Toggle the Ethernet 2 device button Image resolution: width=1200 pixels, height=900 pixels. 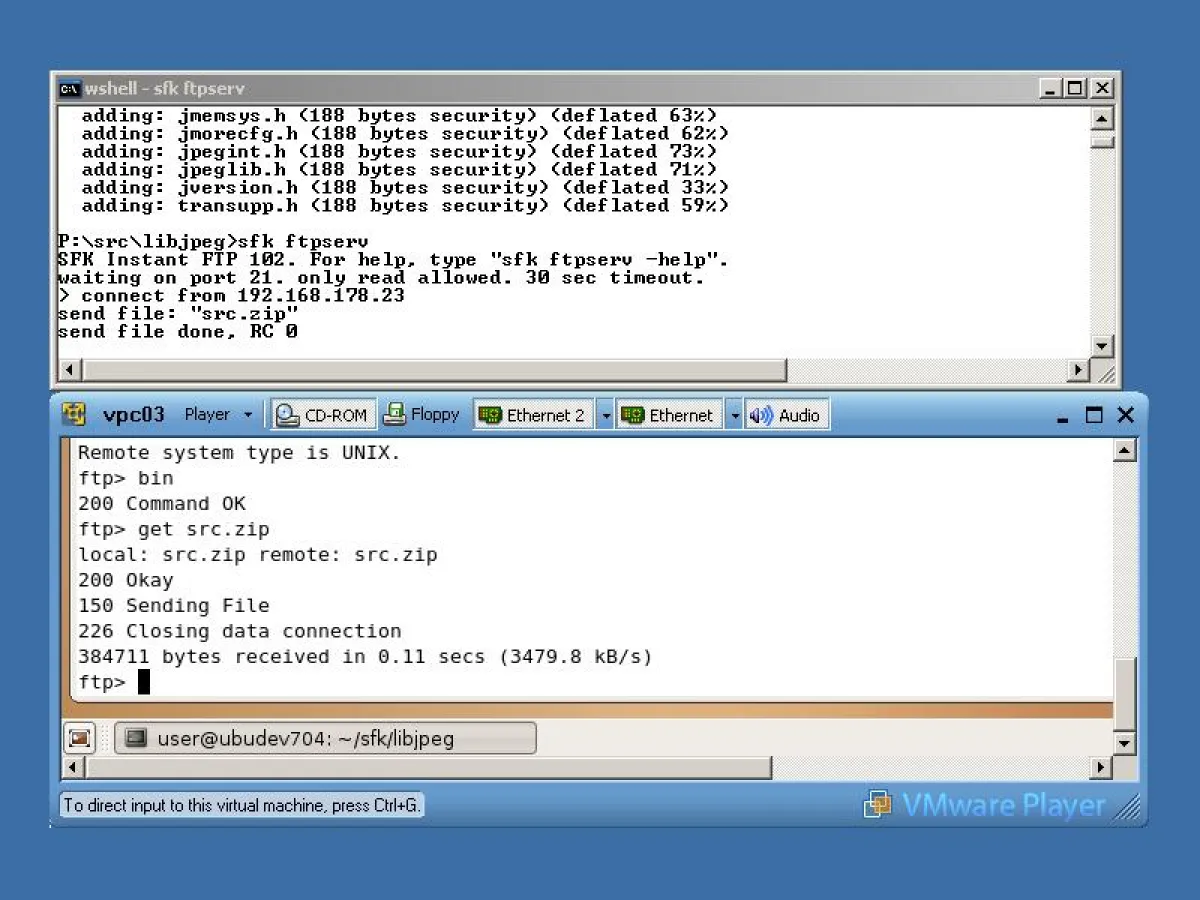pyautogui.click(x=533, y=415)
